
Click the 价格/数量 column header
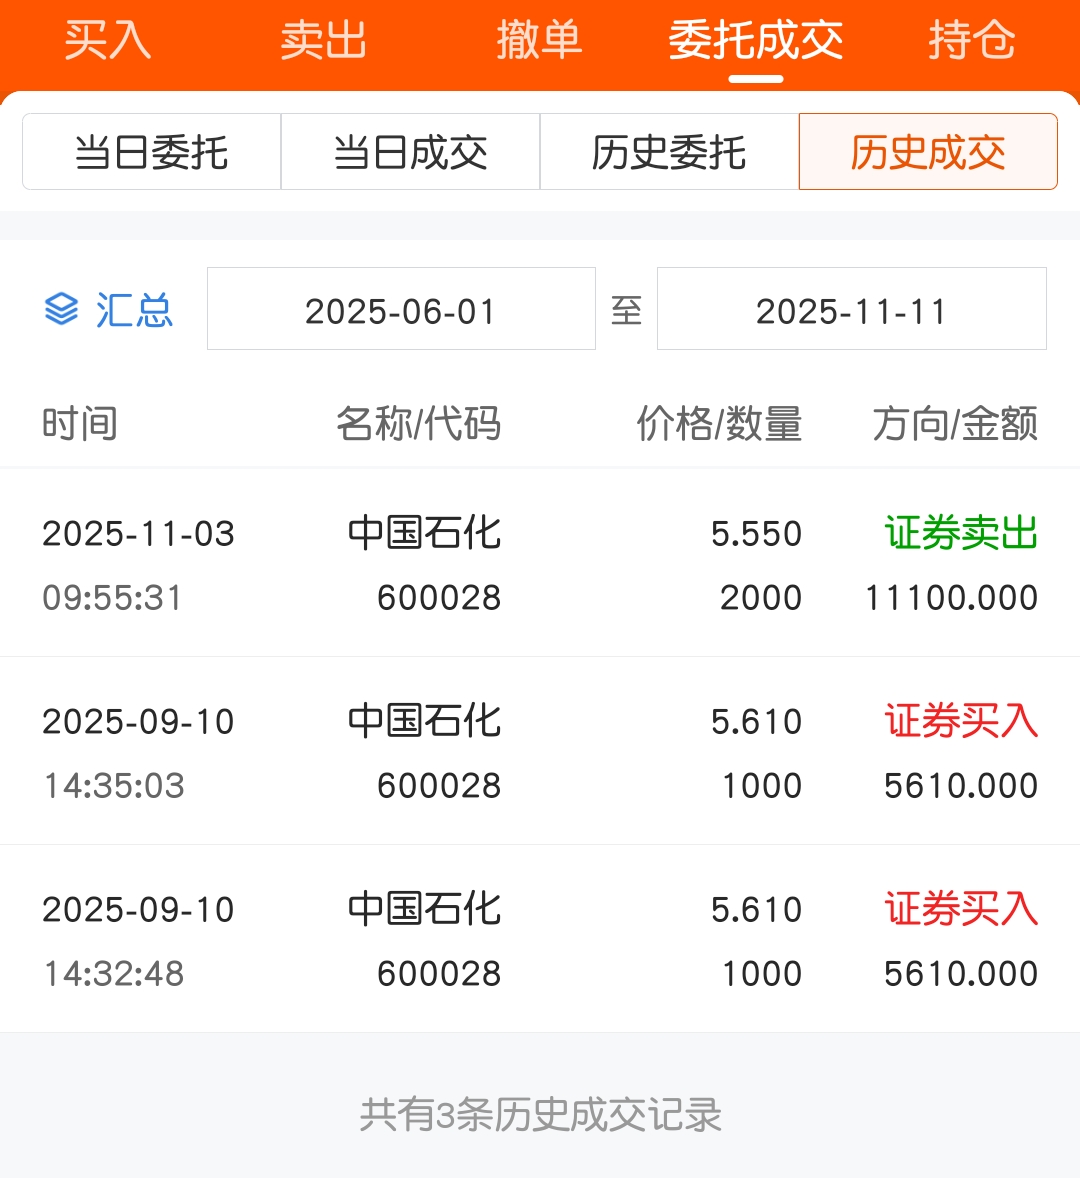719,423
